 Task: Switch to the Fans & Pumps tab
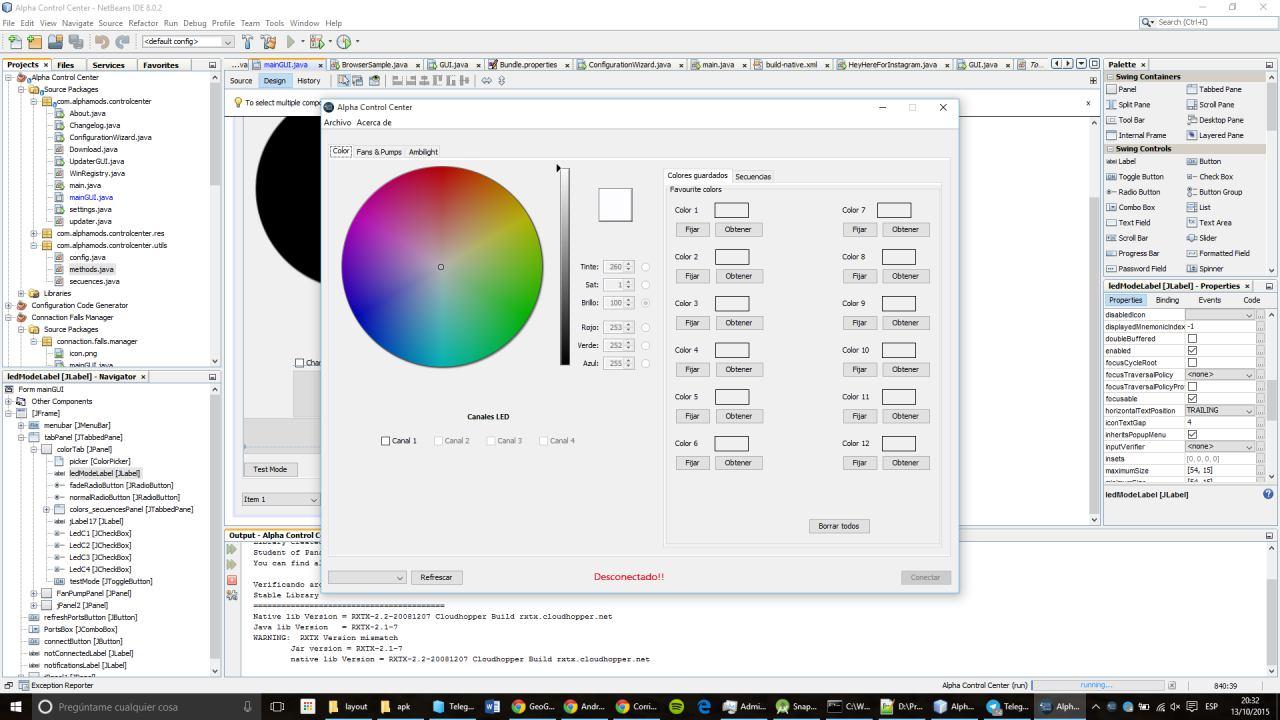click(x=379, y=152)
